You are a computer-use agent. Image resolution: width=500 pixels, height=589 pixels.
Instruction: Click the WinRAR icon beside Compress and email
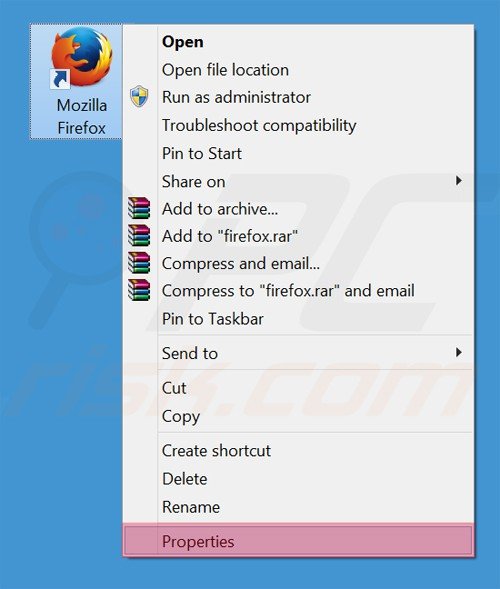(139, 263)
